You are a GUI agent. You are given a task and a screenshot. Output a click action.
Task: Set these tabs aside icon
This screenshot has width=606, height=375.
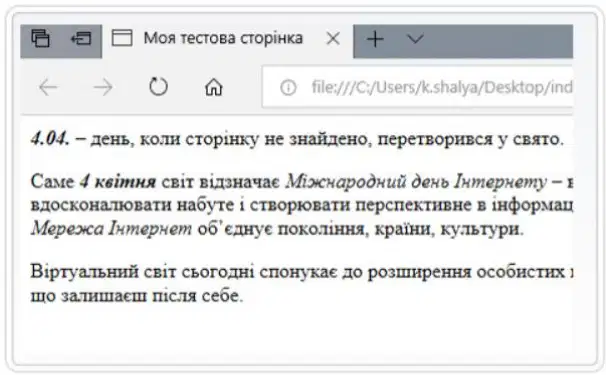tap(81, 39)
